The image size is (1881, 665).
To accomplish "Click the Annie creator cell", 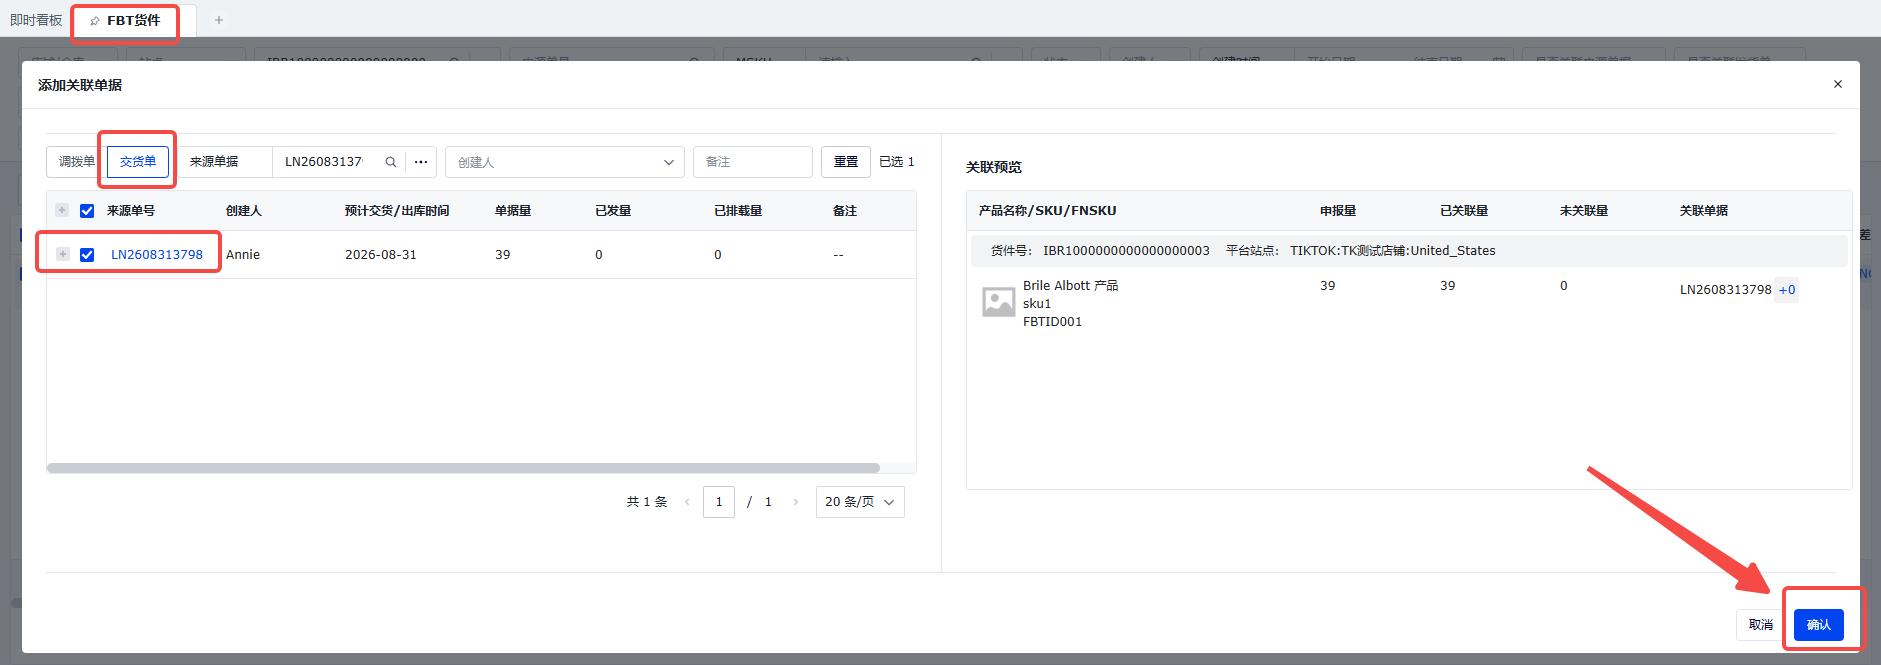I will [243, 255].
